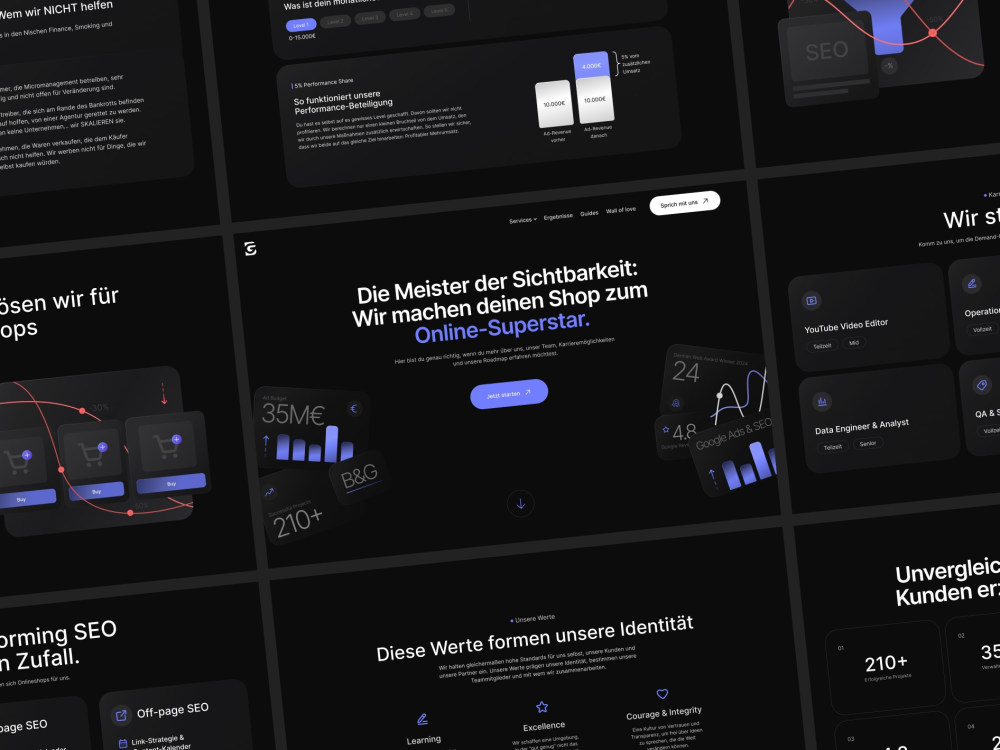Open the Guides nav item
The image size is (1000, 750).
(589, 213)
